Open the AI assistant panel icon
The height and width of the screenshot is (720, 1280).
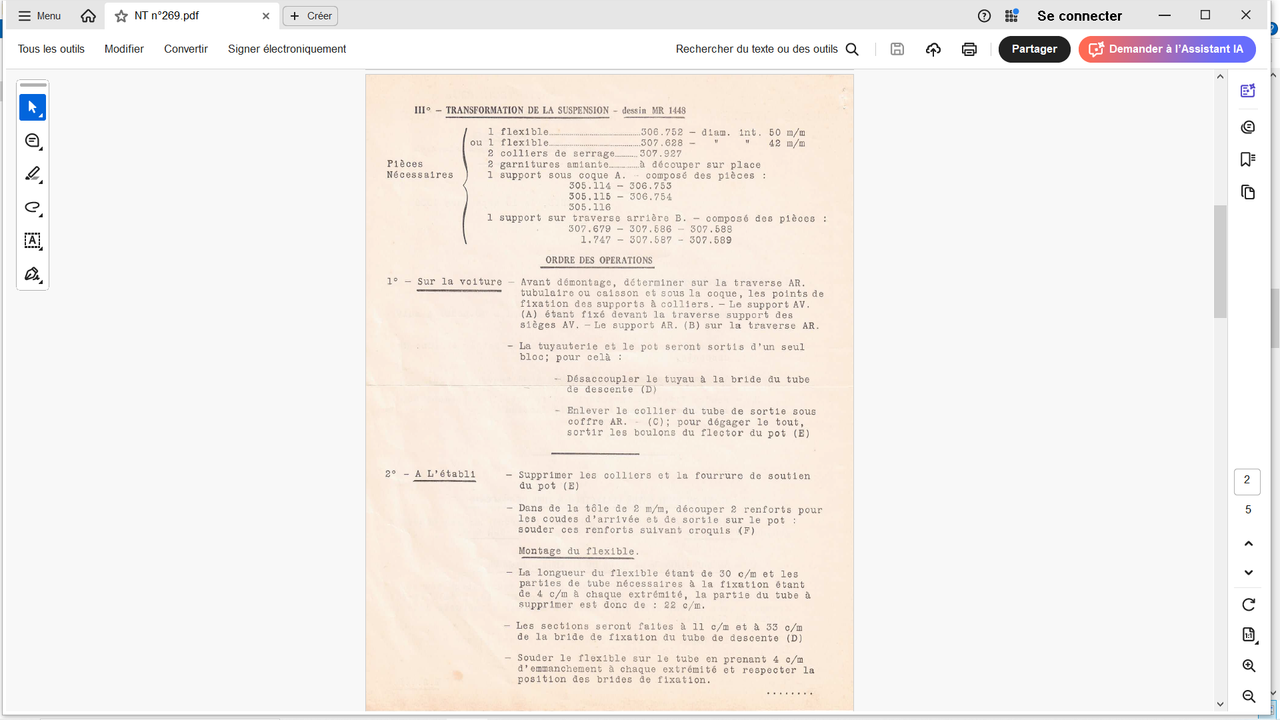[1248, 91]
